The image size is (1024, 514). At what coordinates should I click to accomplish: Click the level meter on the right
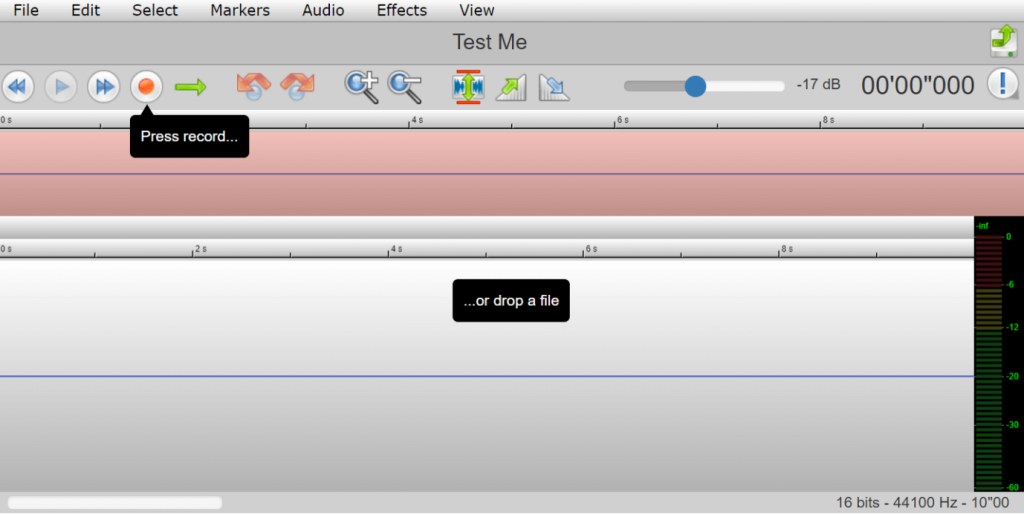(x=999, y=354)
